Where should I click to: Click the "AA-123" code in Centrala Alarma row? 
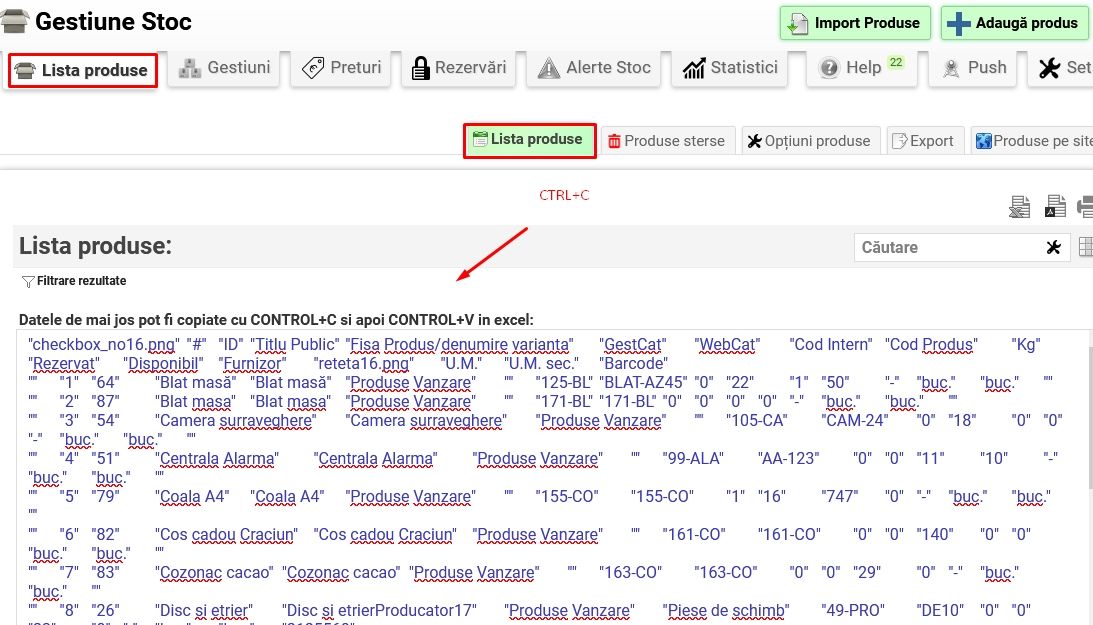click(788, 459)
